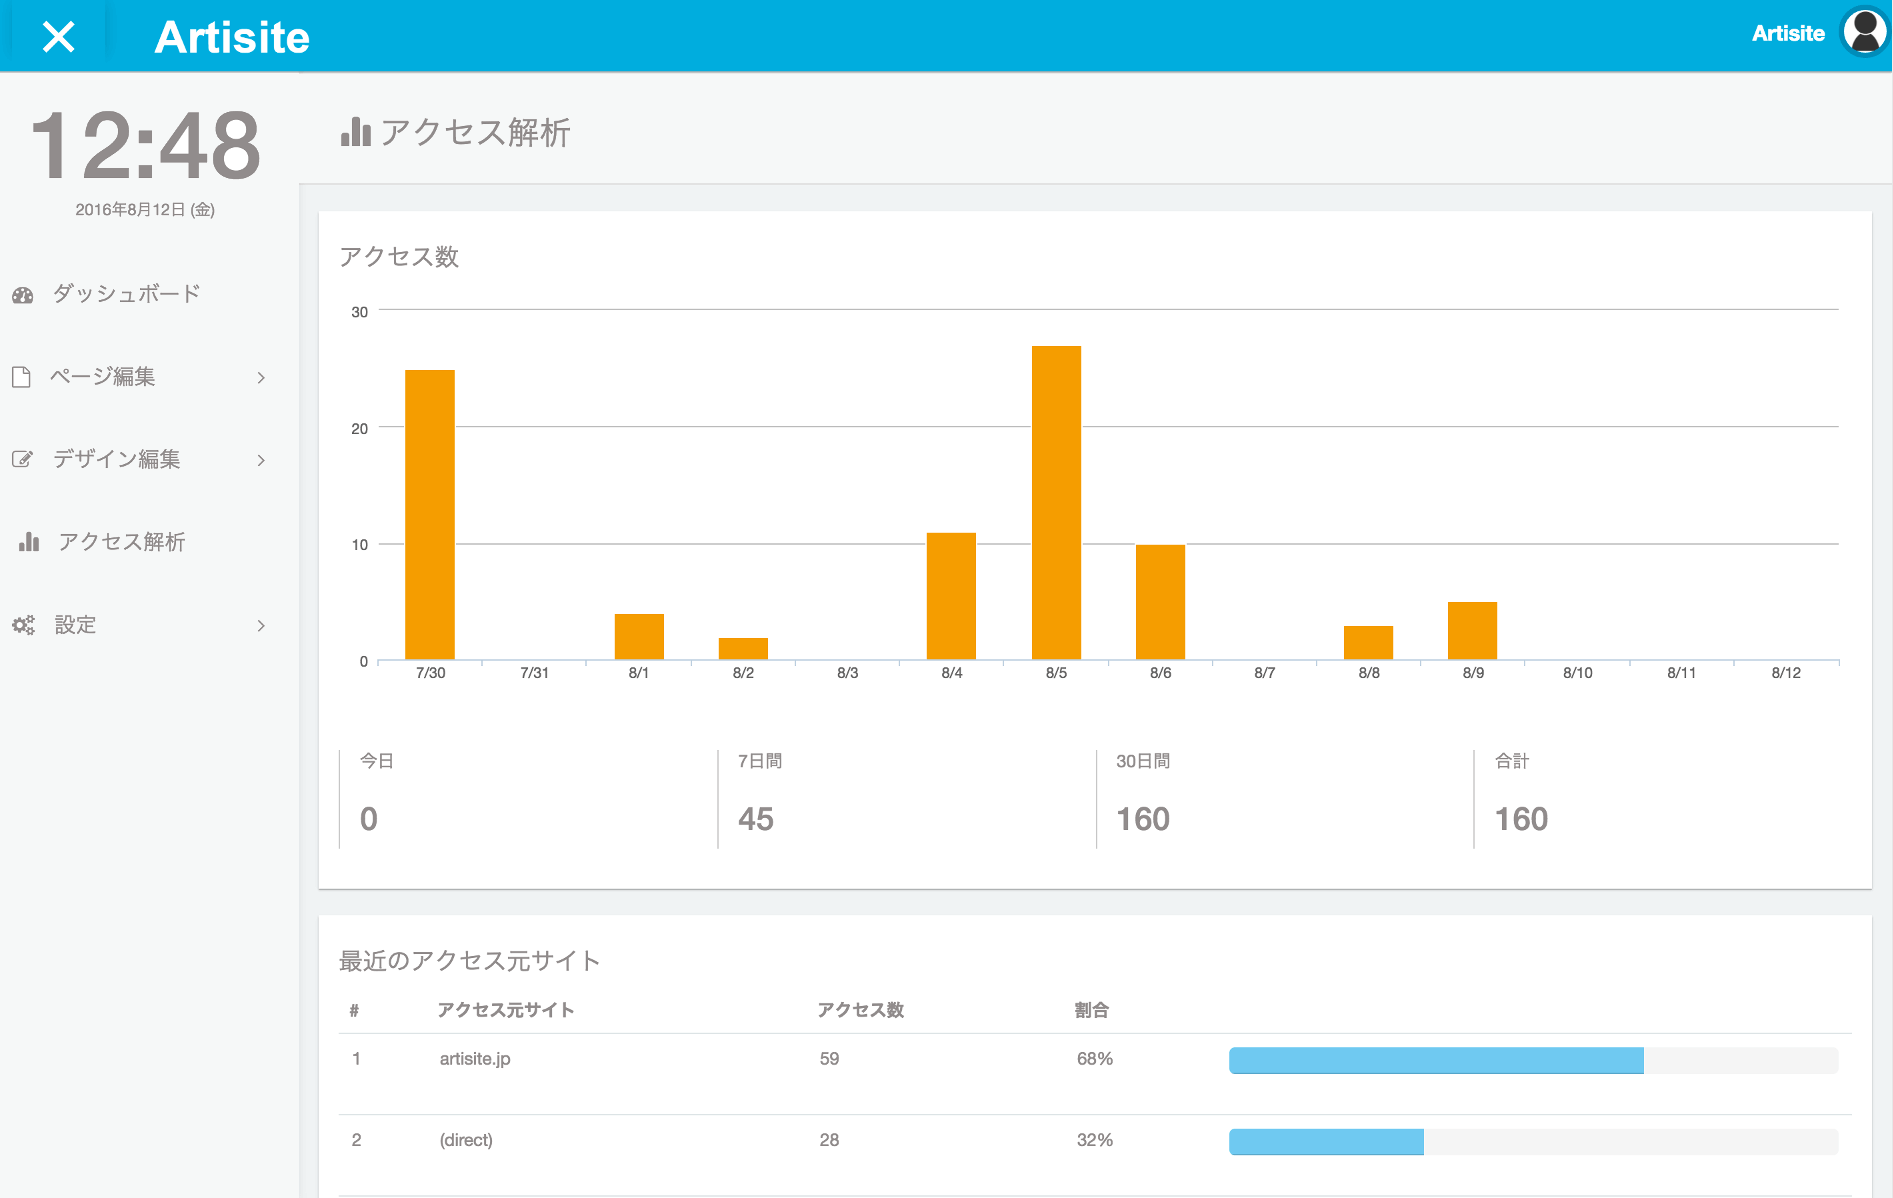Click the dashboard gauge icon
The width and height of the screenshot is (1893, 1198).
23,295
